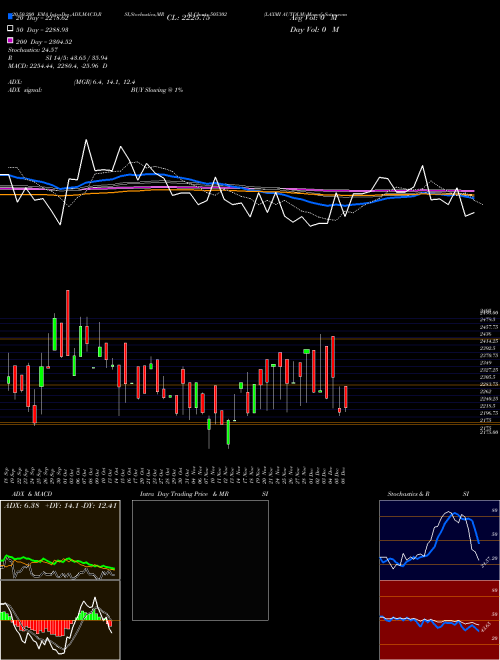This screenshot has width=500, height=660.
Task: Click the 'BUY Slowing @ 1%' ADX signal
Action: tap(157, 90)
